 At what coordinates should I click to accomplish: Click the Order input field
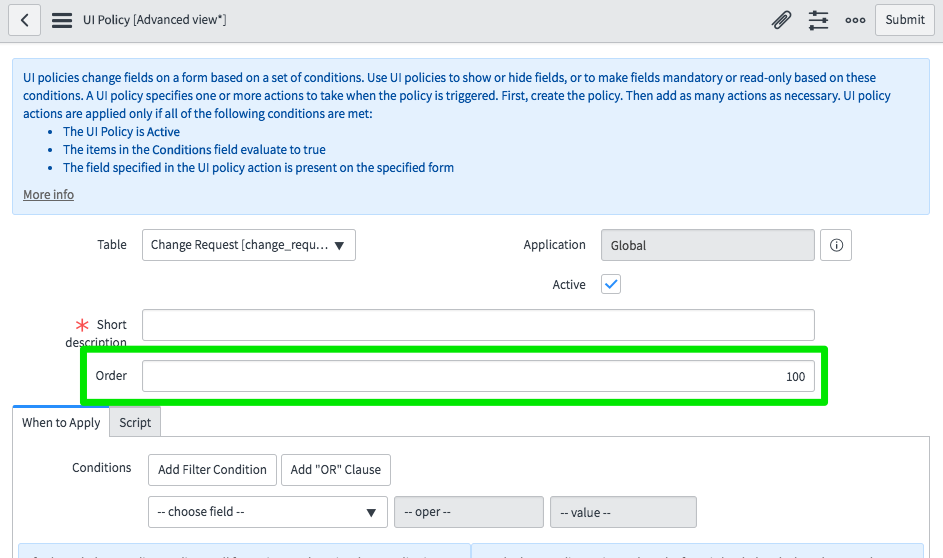[478, 376]
